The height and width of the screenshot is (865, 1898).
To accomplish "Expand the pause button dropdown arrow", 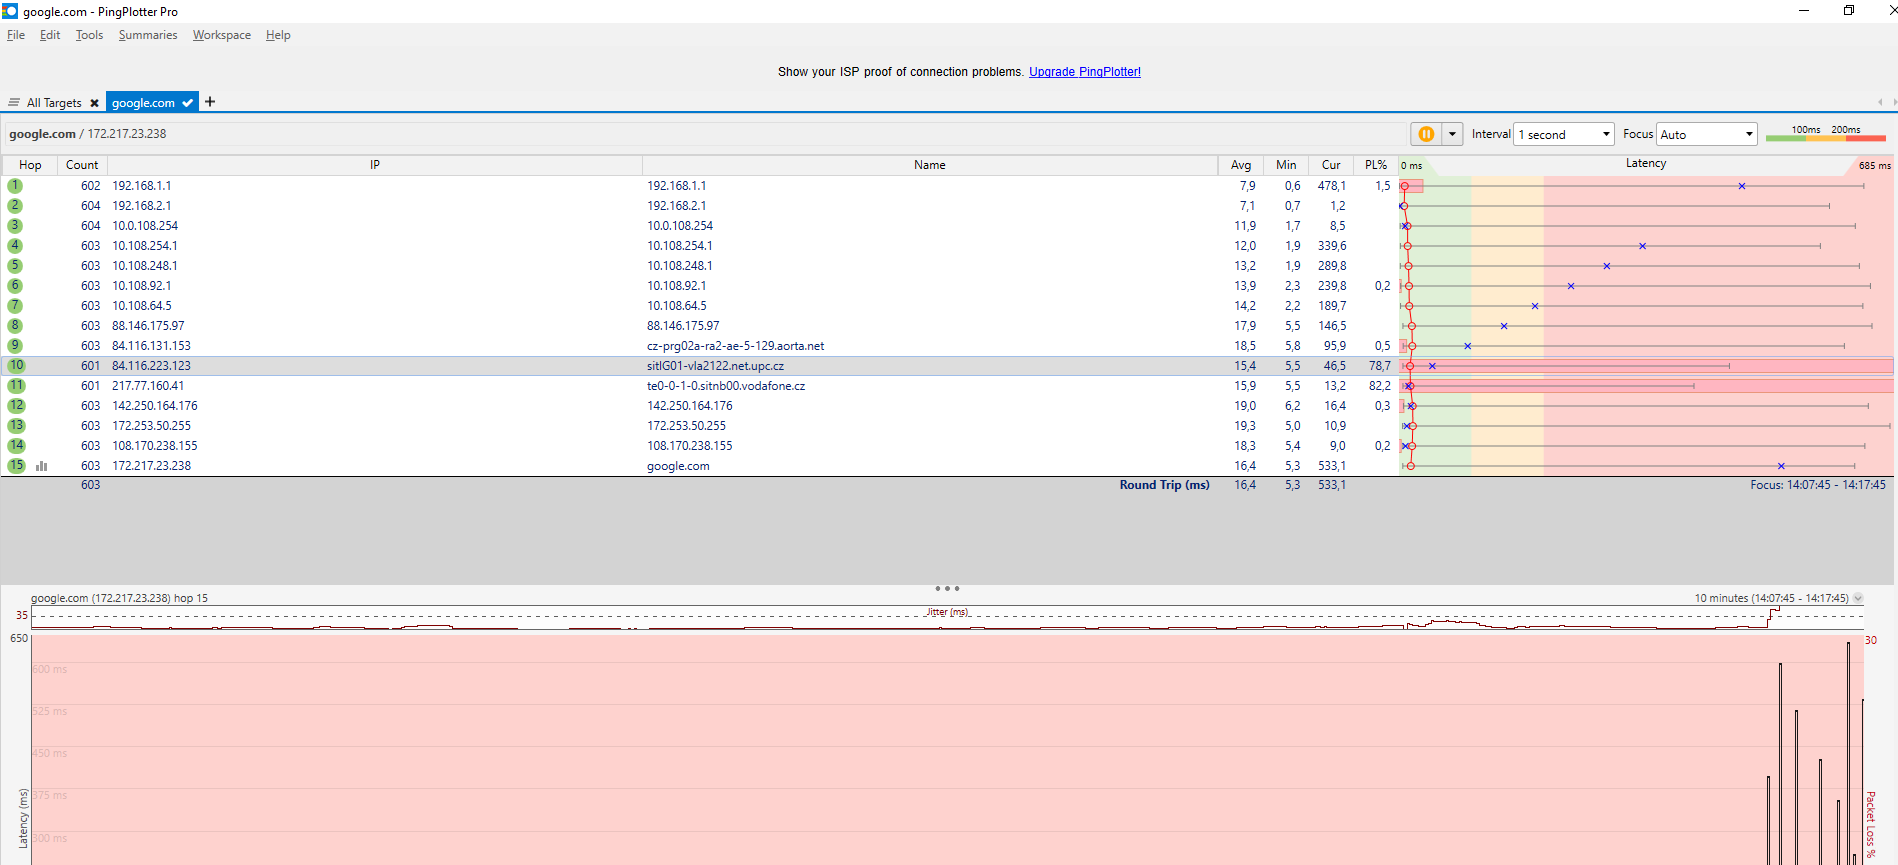I will click(x=1452, y=134).
